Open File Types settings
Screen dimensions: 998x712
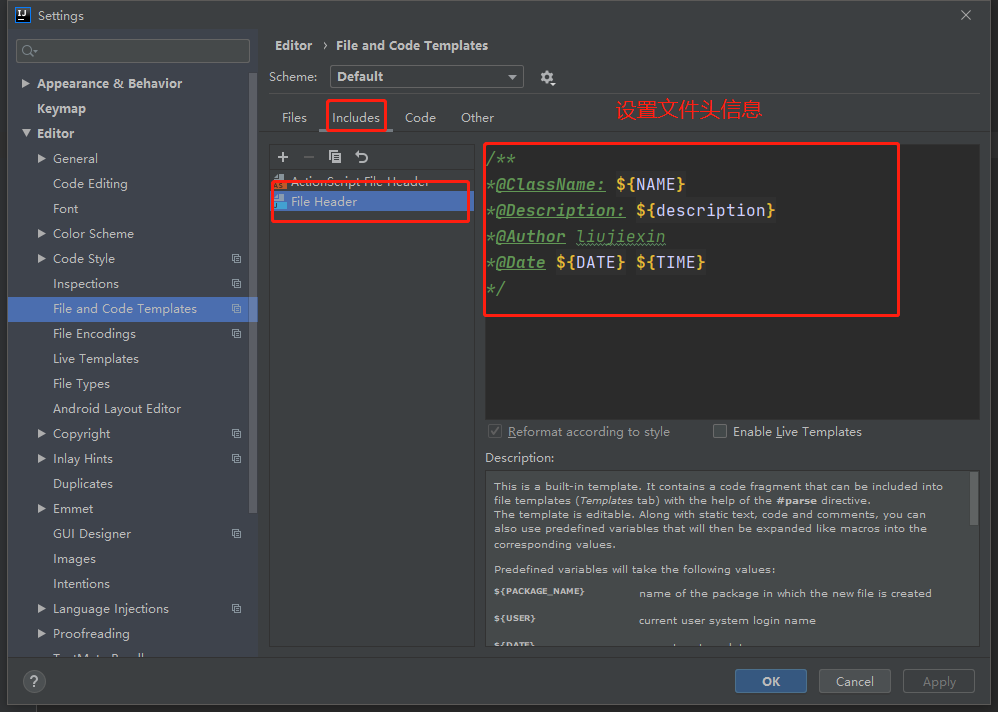81,384
